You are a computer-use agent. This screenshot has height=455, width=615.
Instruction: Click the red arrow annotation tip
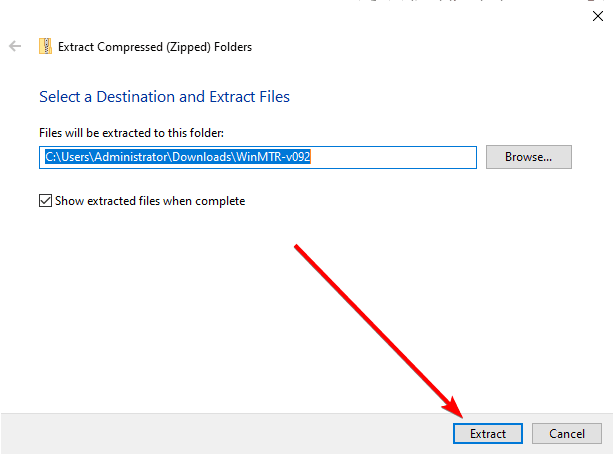[461, 415]
